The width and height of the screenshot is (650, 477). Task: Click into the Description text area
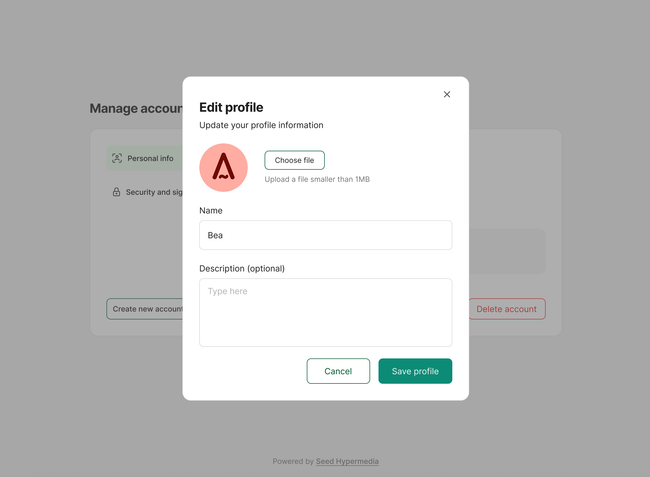coord(325,312)
